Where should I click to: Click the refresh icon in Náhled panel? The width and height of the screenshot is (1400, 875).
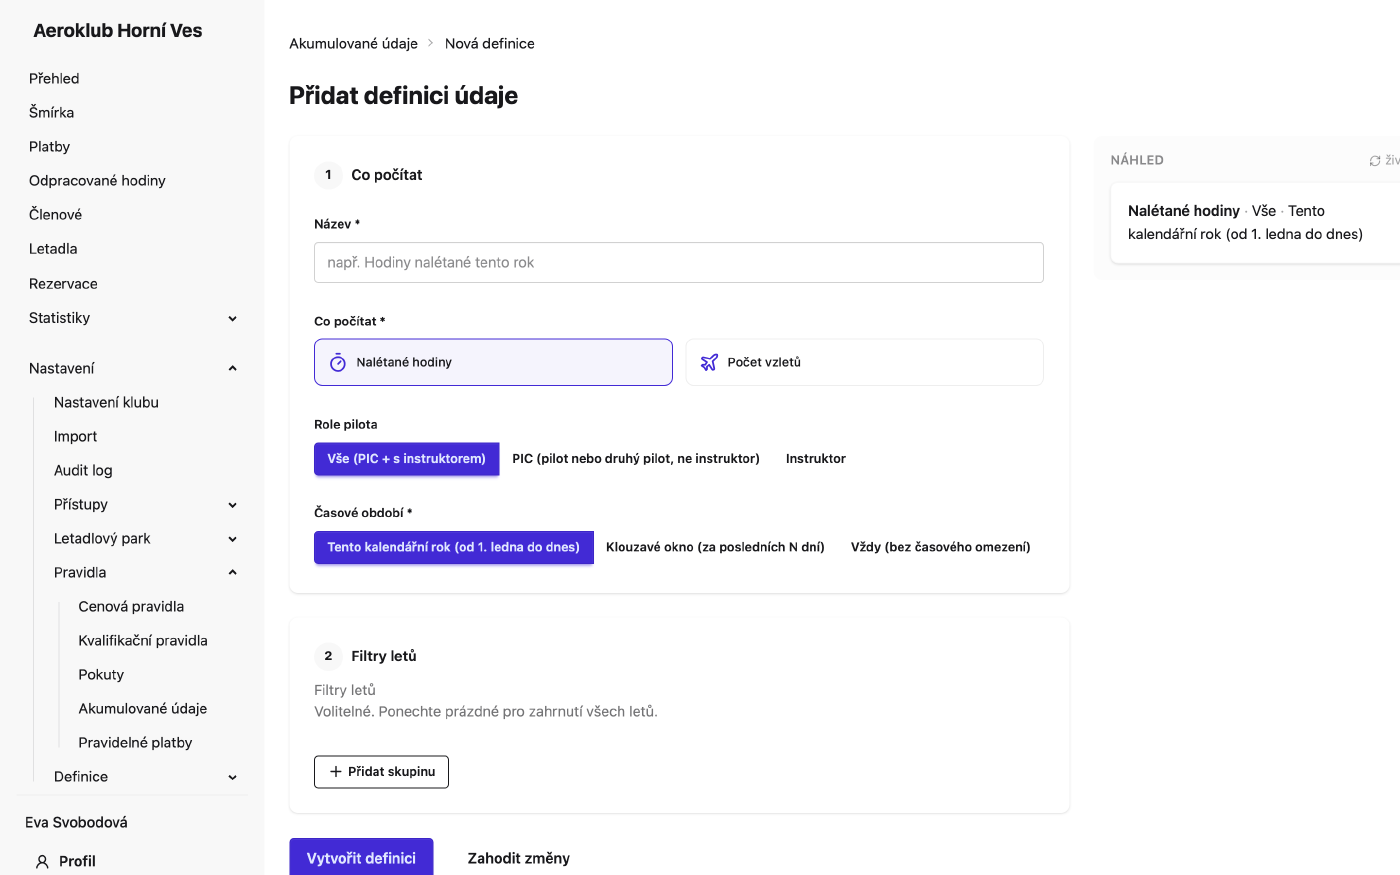1375,160
